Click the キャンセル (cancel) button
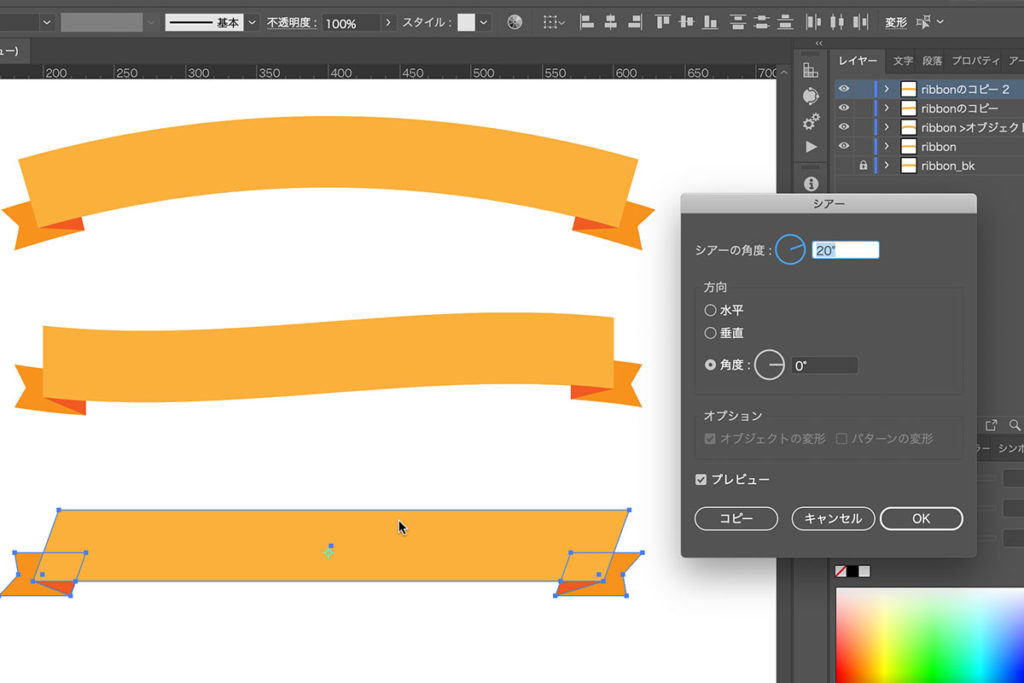Screen dimensions: 1024x683 [833, 519]
